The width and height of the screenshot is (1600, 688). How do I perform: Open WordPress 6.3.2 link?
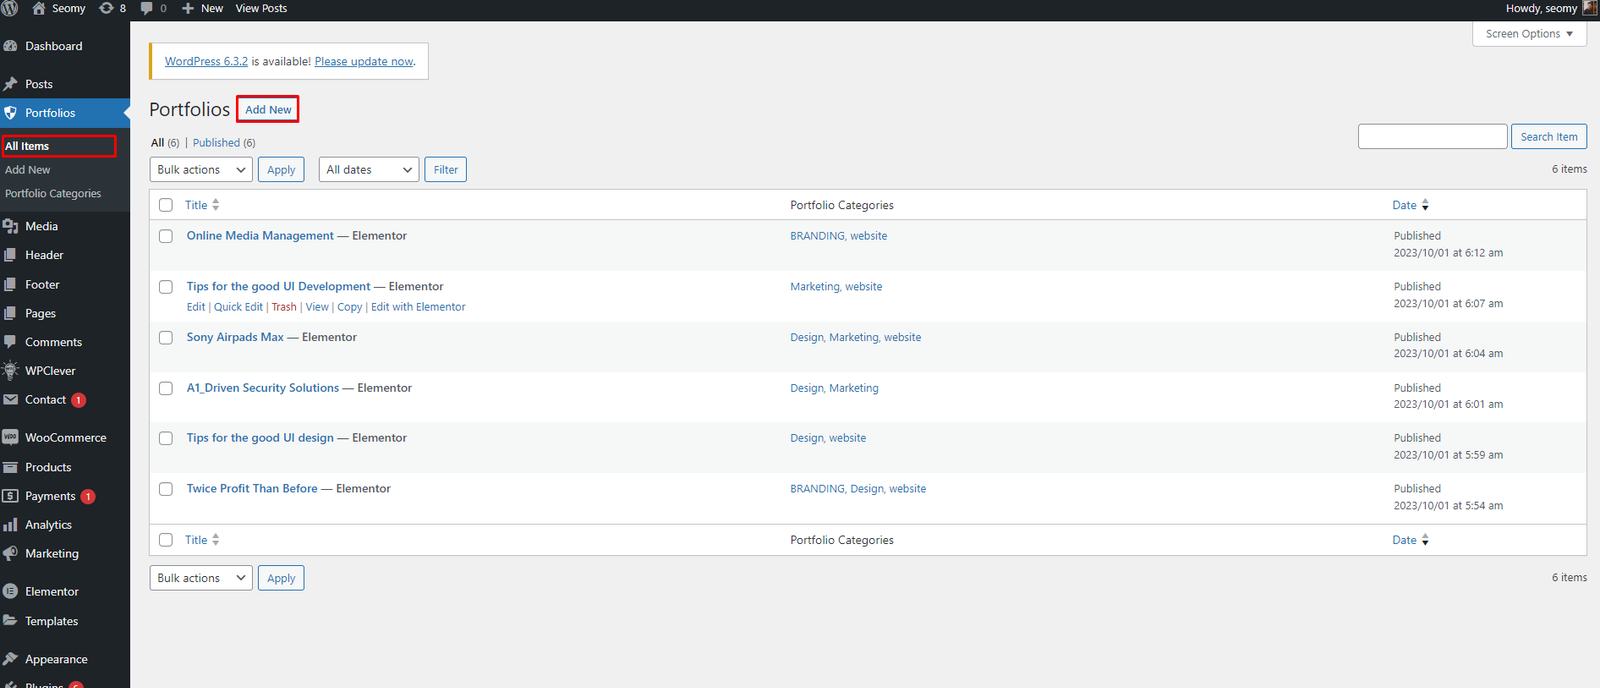(x=206, y=61)
